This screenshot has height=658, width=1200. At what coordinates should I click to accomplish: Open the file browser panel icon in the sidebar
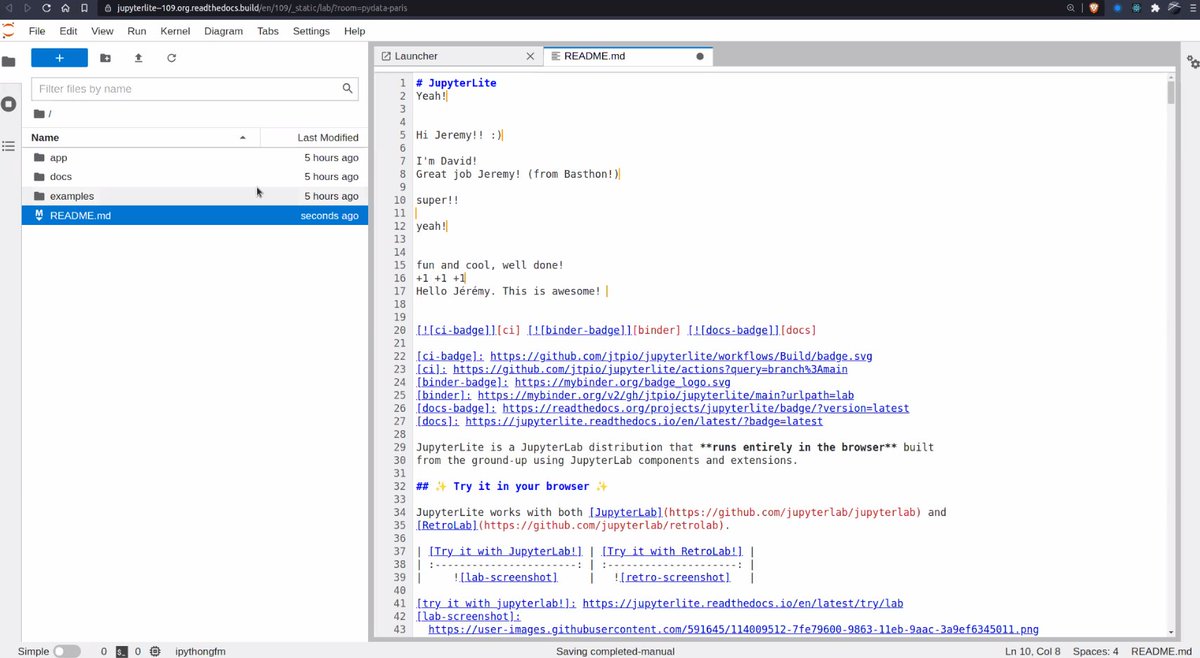tap(9, 60)
